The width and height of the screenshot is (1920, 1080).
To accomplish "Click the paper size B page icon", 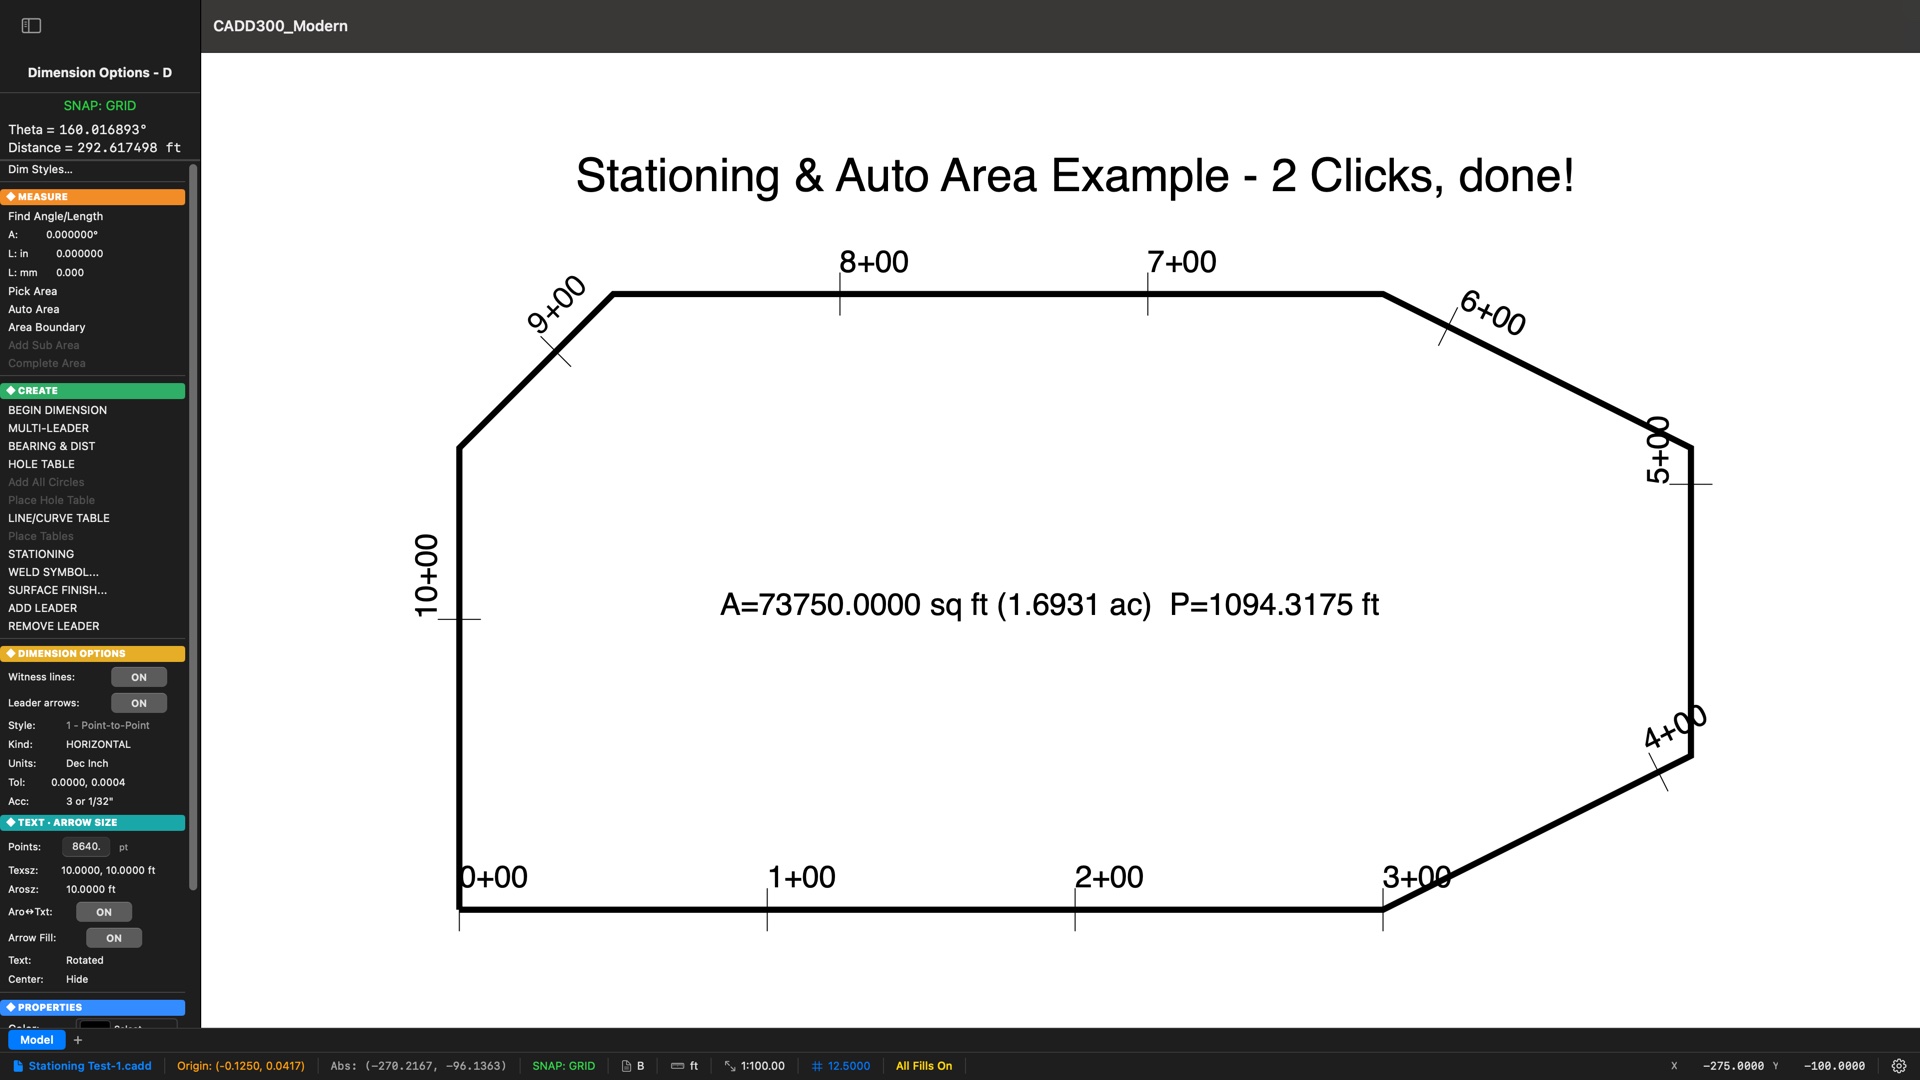I will 626,1066.
